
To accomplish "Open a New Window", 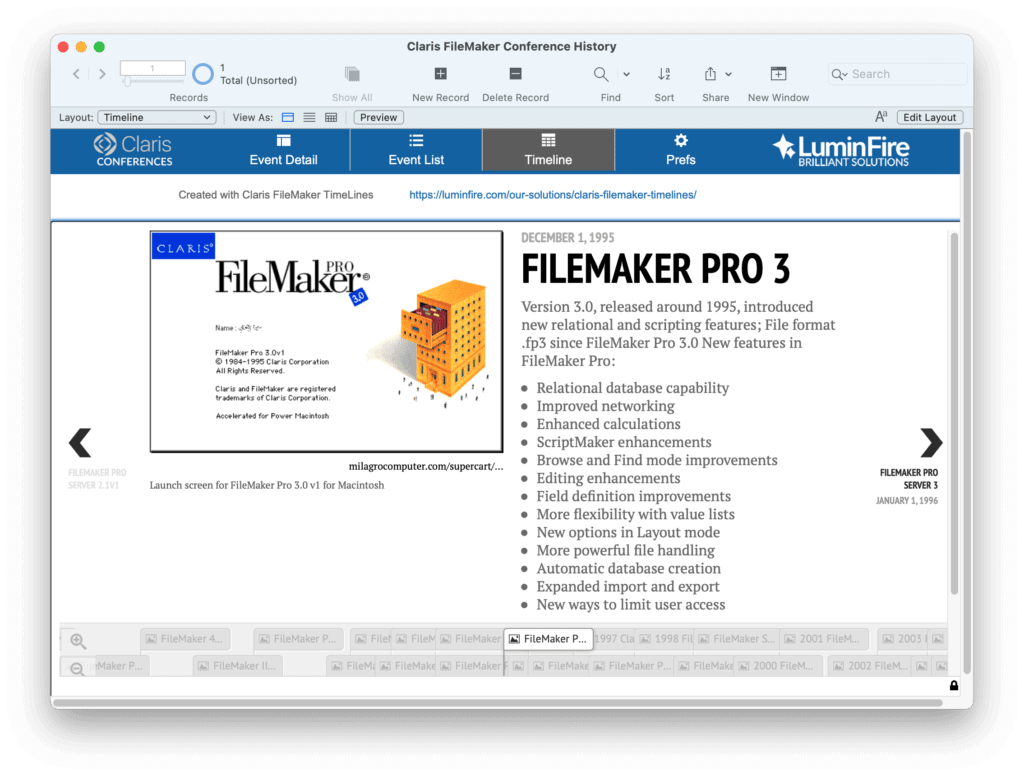I will [778, 74].
